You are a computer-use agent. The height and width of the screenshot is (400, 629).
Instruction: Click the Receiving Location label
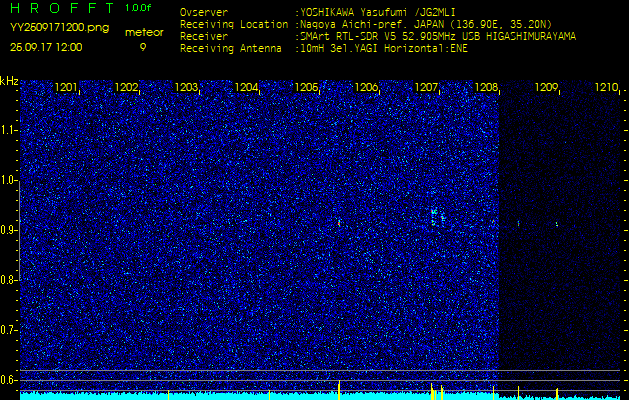coord(234,25)
